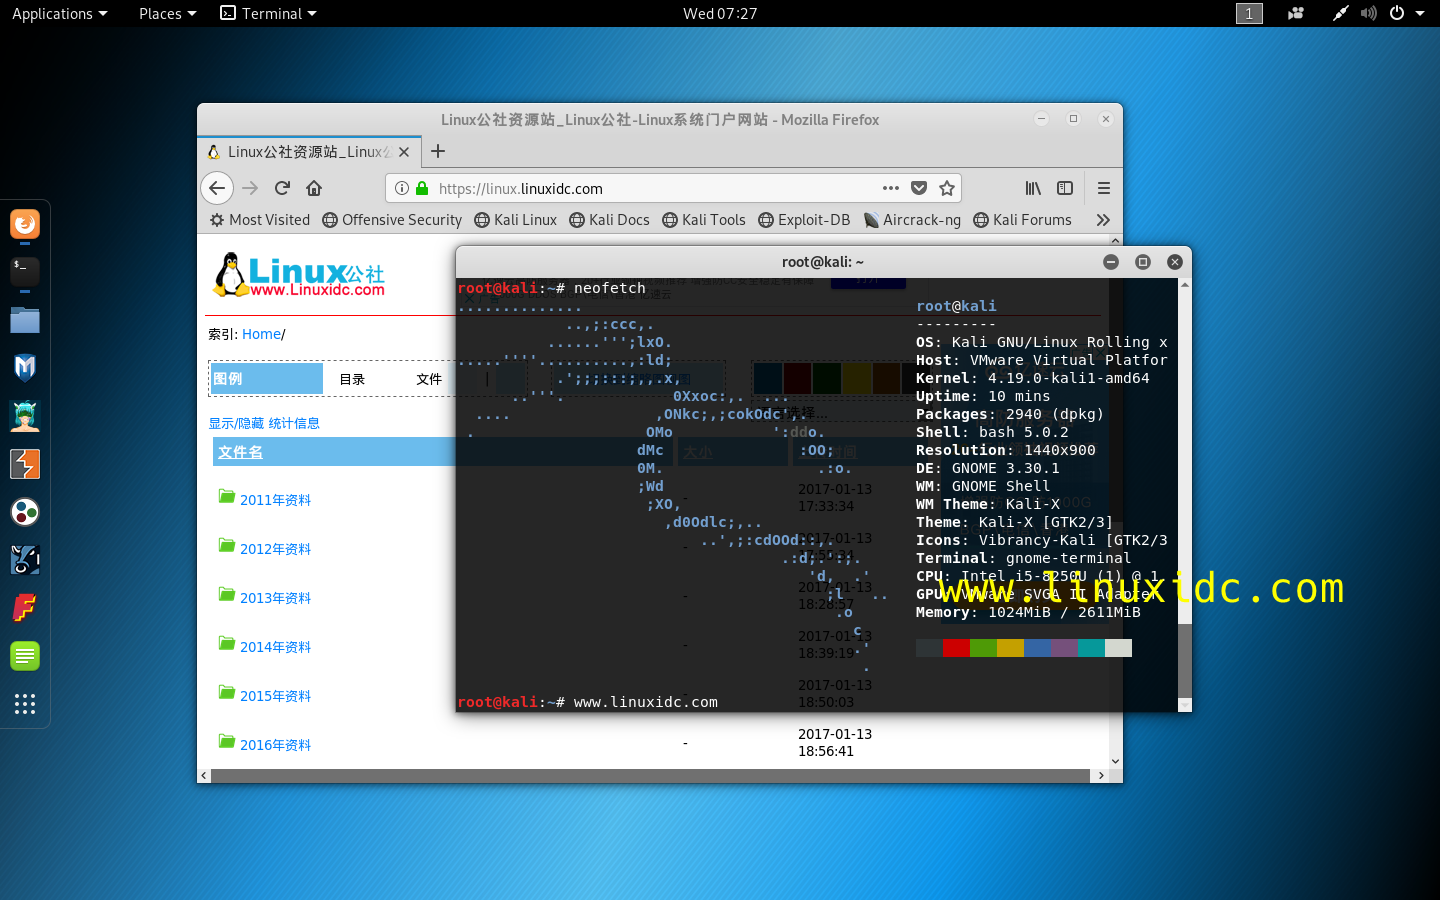This screenshot has width=1440, height=900.
Task: Launch Metasploit from the dock
Action: click(25, 368)
